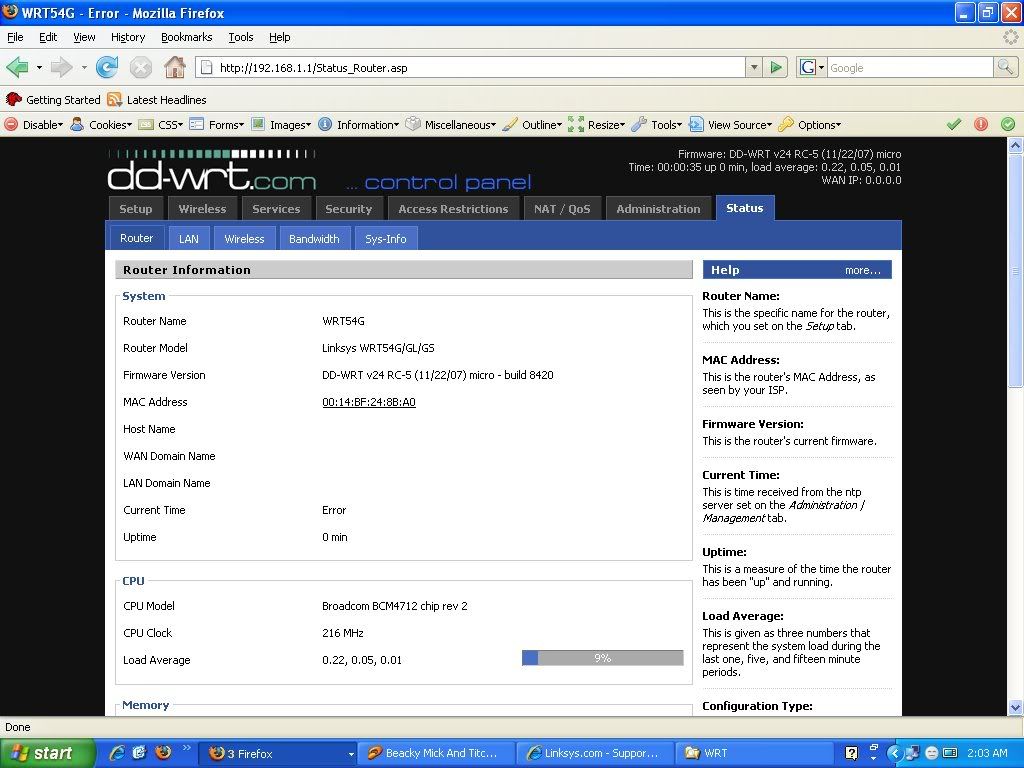The width and height of the screenshot is (1024, 768).
Task: Open the Access Restrictions tab
Action: click(453, 209)
